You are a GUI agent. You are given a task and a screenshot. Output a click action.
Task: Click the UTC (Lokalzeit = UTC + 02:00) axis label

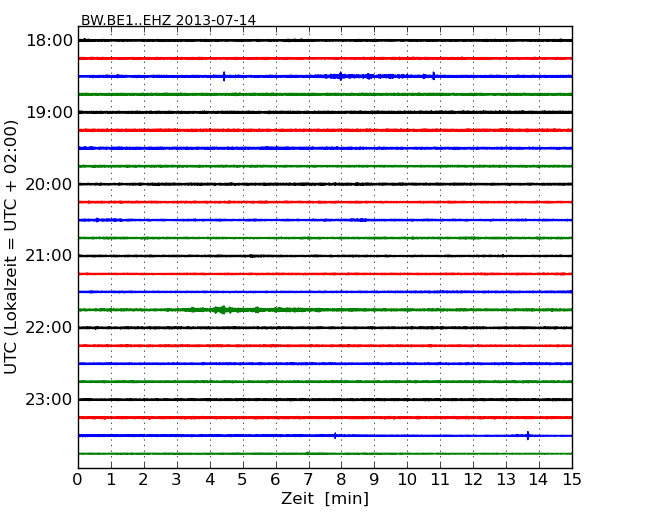[x=11, y=247]
